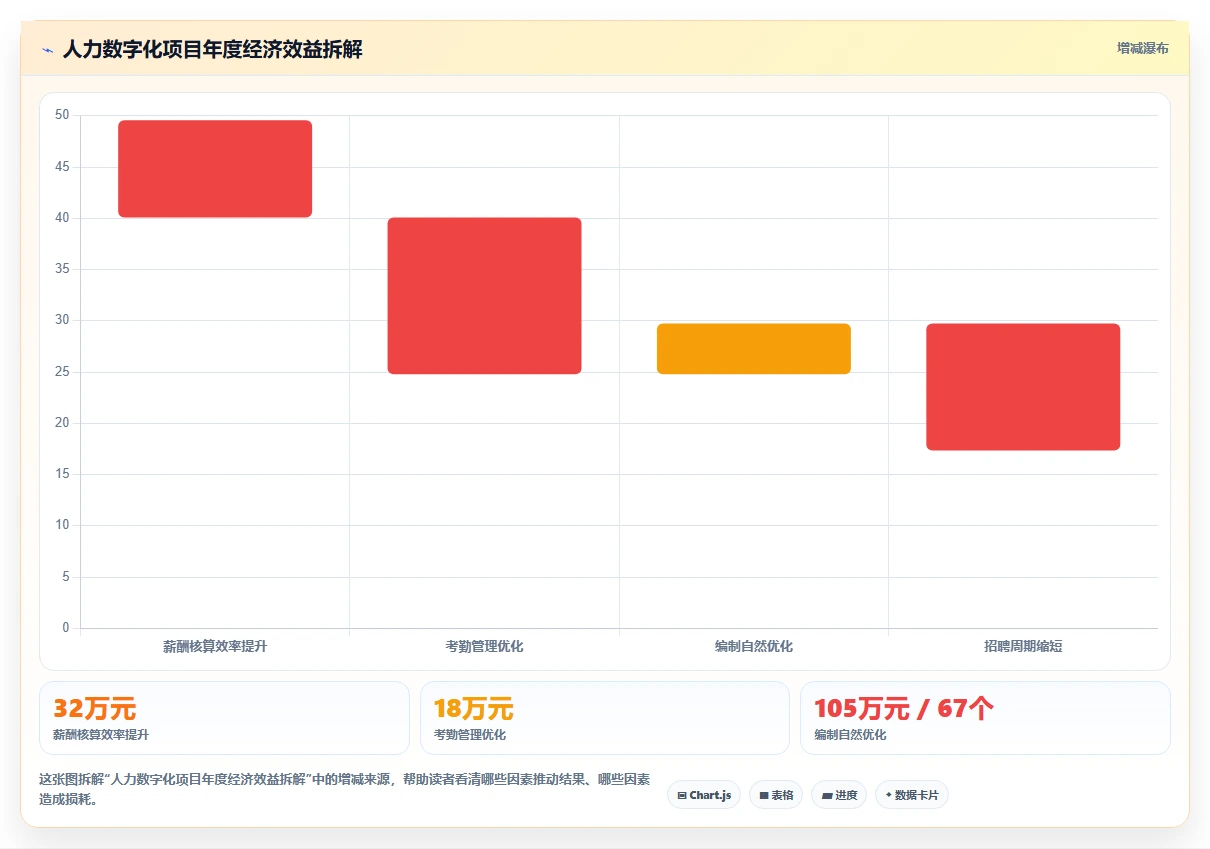Click the orange bar for 编制自然优化
The height and width of the screenshot is (849, 1210).
click(754, 349)
